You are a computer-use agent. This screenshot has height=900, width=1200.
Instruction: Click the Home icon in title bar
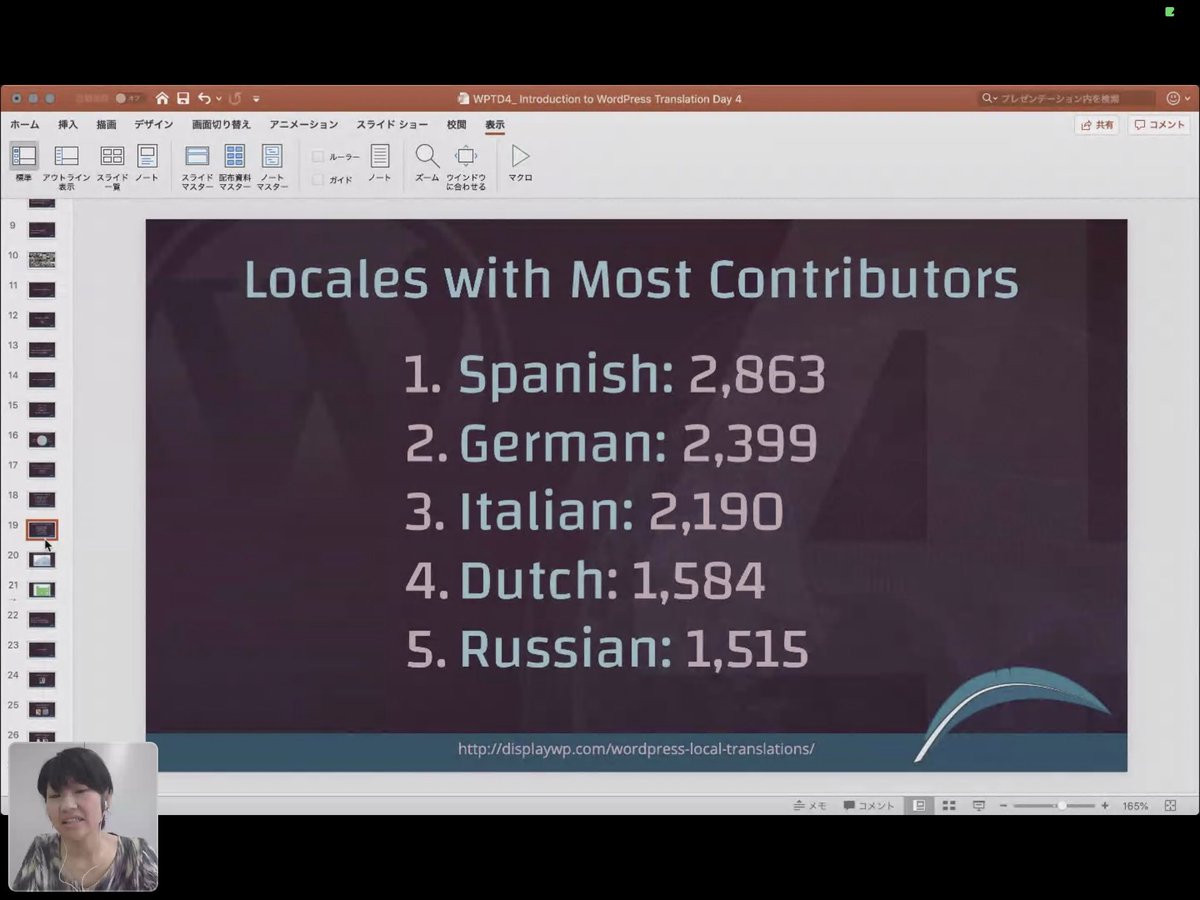[x=162, y=98]
